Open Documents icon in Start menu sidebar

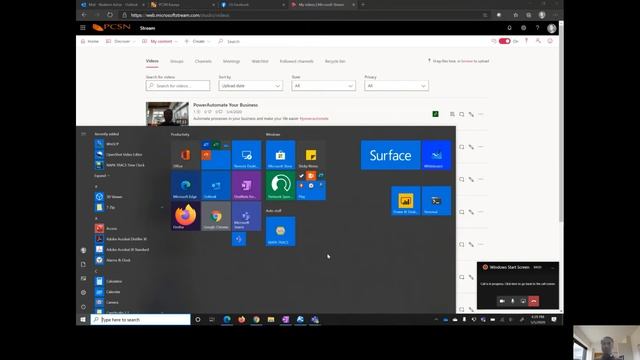click(83, 264)
